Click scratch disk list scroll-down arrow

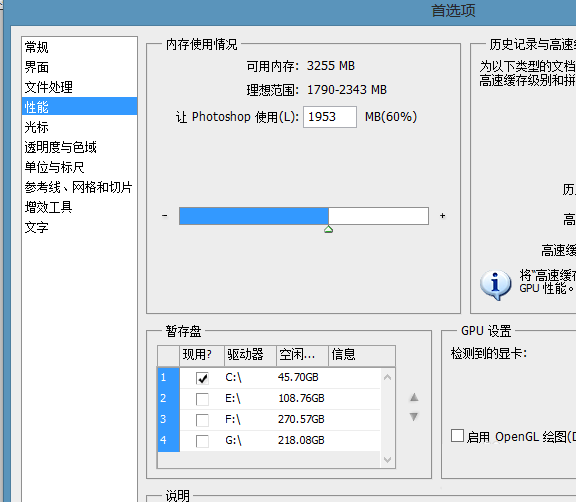(387, 459)
